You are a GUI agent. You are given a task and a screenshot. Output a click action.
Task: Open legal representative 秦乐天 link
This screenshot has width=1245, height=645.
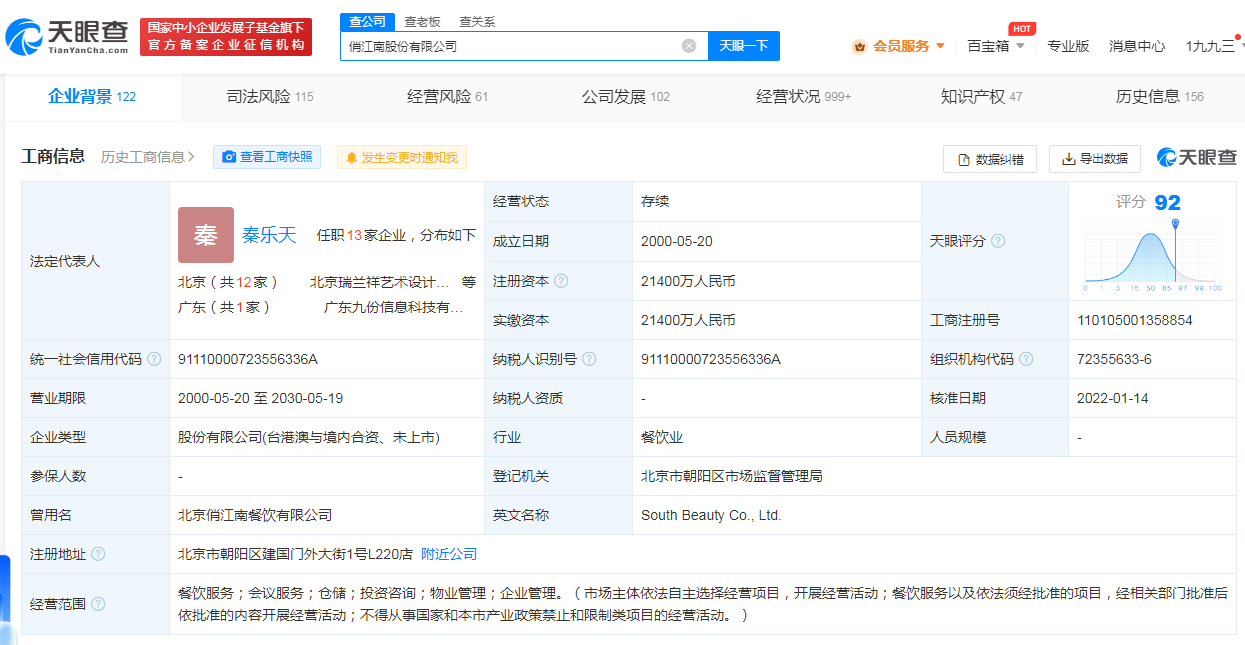tap(269, 235)
